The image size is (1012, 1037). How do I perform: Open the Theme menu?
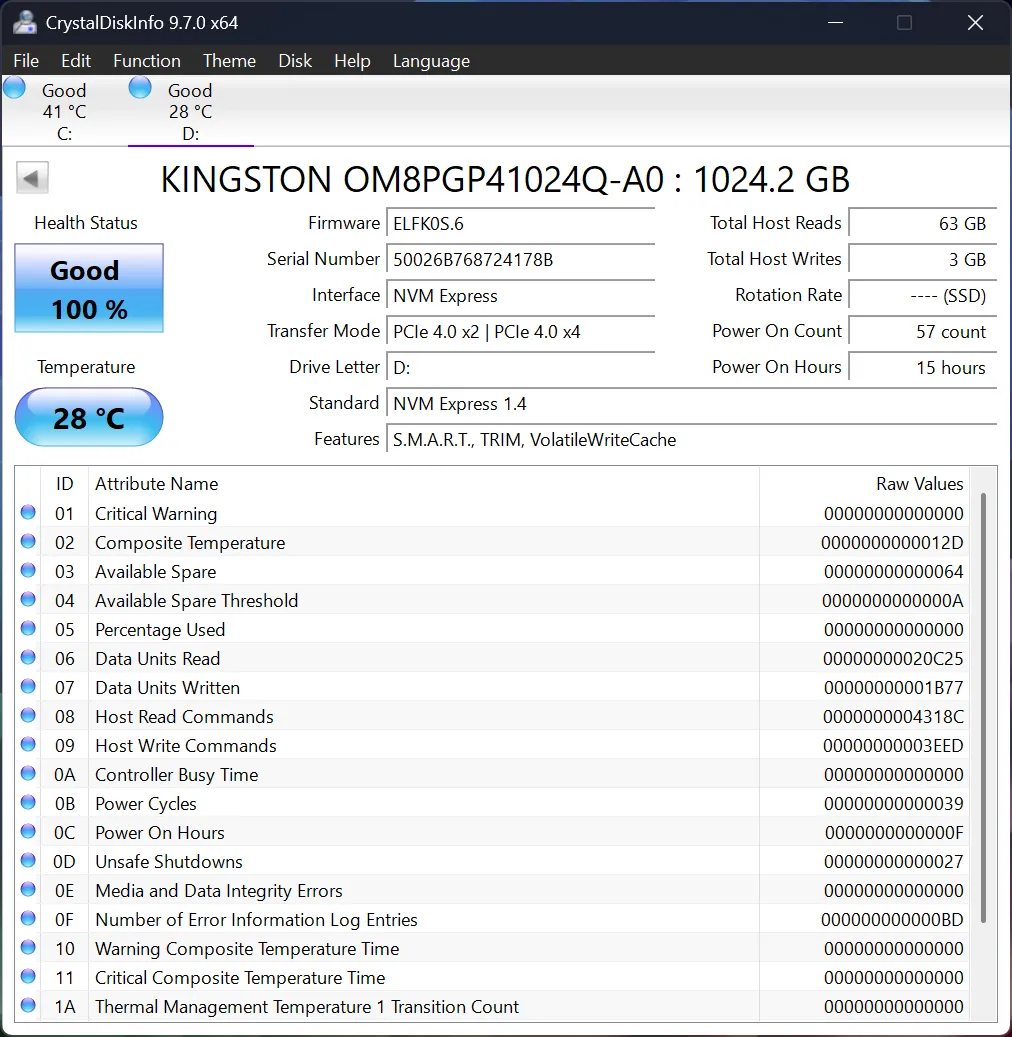coord(230,61)
